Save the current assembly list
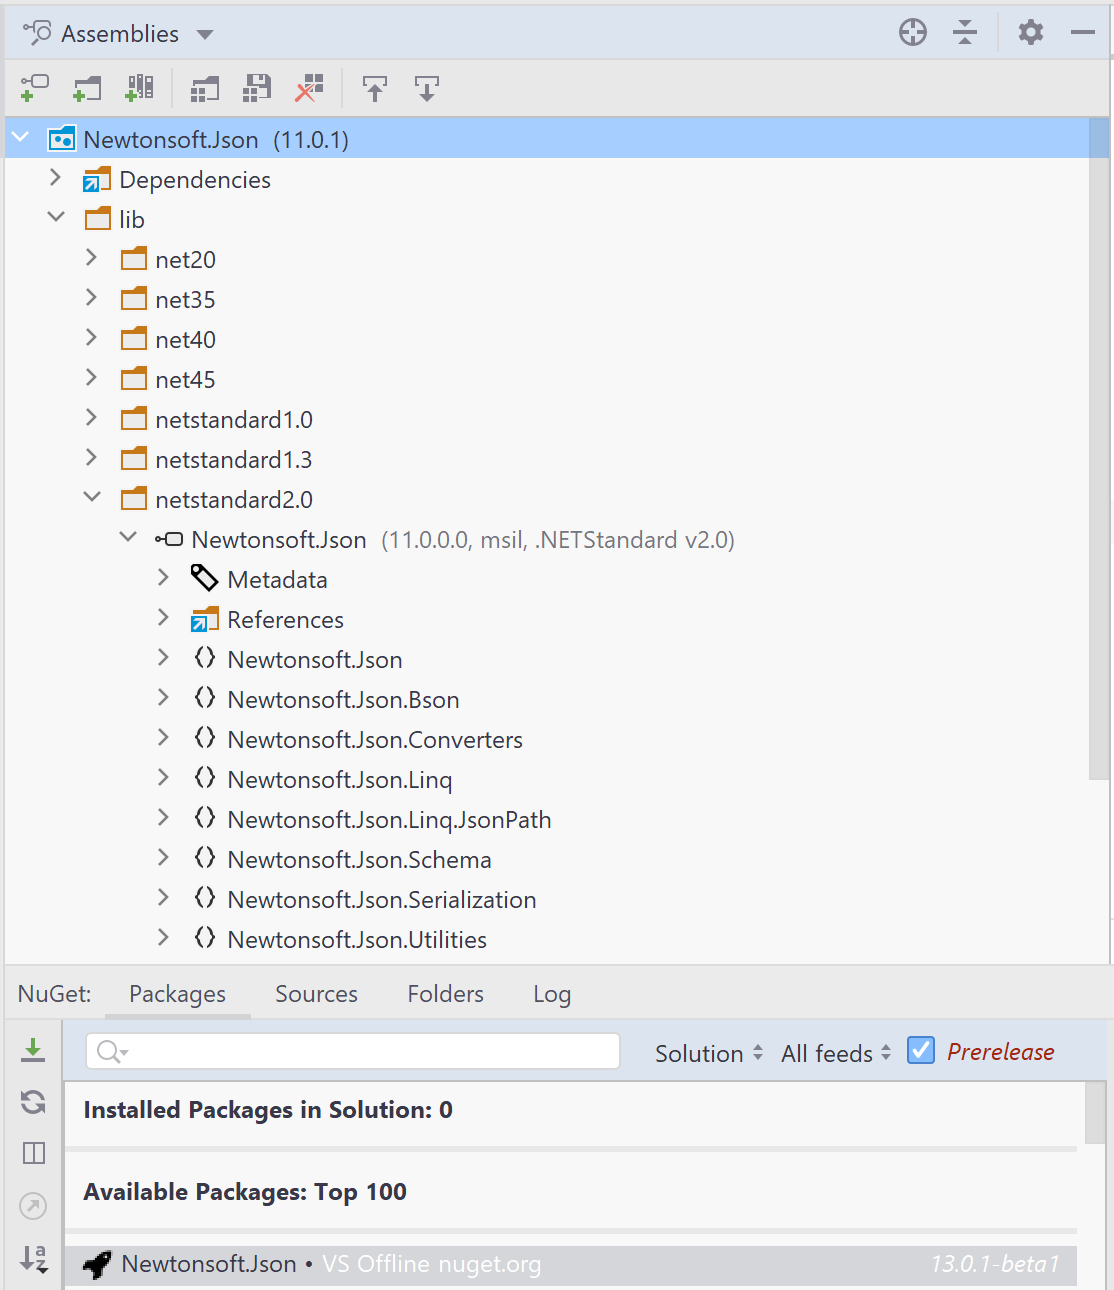This screenshot has height=1290, width=1114. pyautogui.click(x=256, y=88)
